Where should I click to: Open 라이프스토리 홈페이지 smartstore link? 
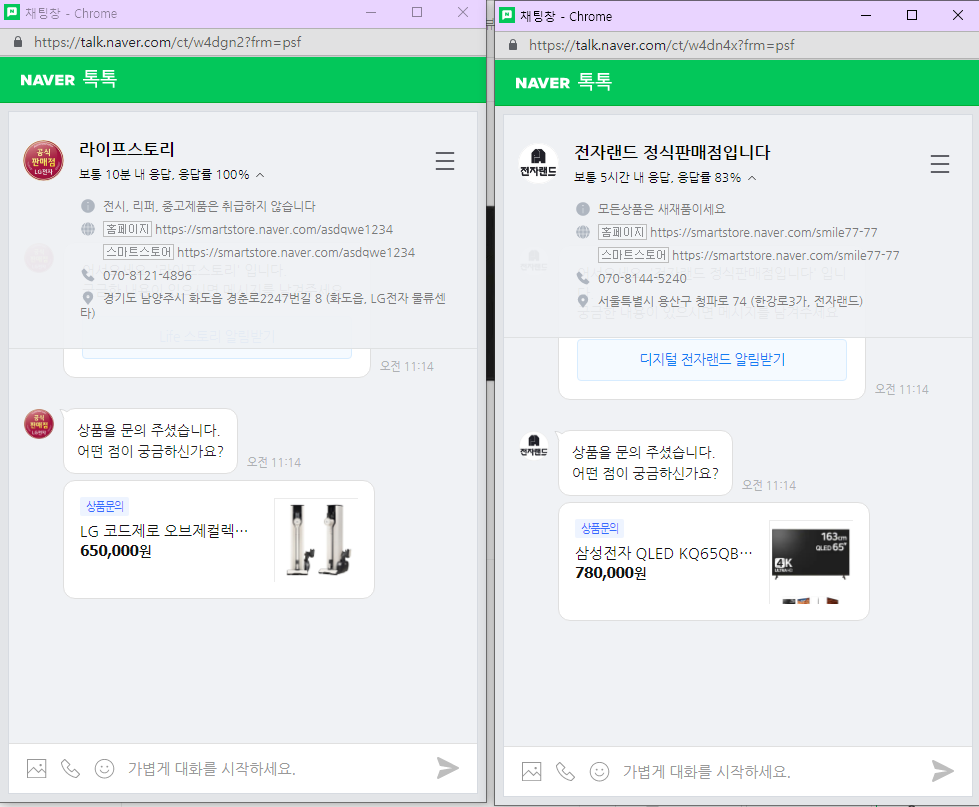click(274, 229)
